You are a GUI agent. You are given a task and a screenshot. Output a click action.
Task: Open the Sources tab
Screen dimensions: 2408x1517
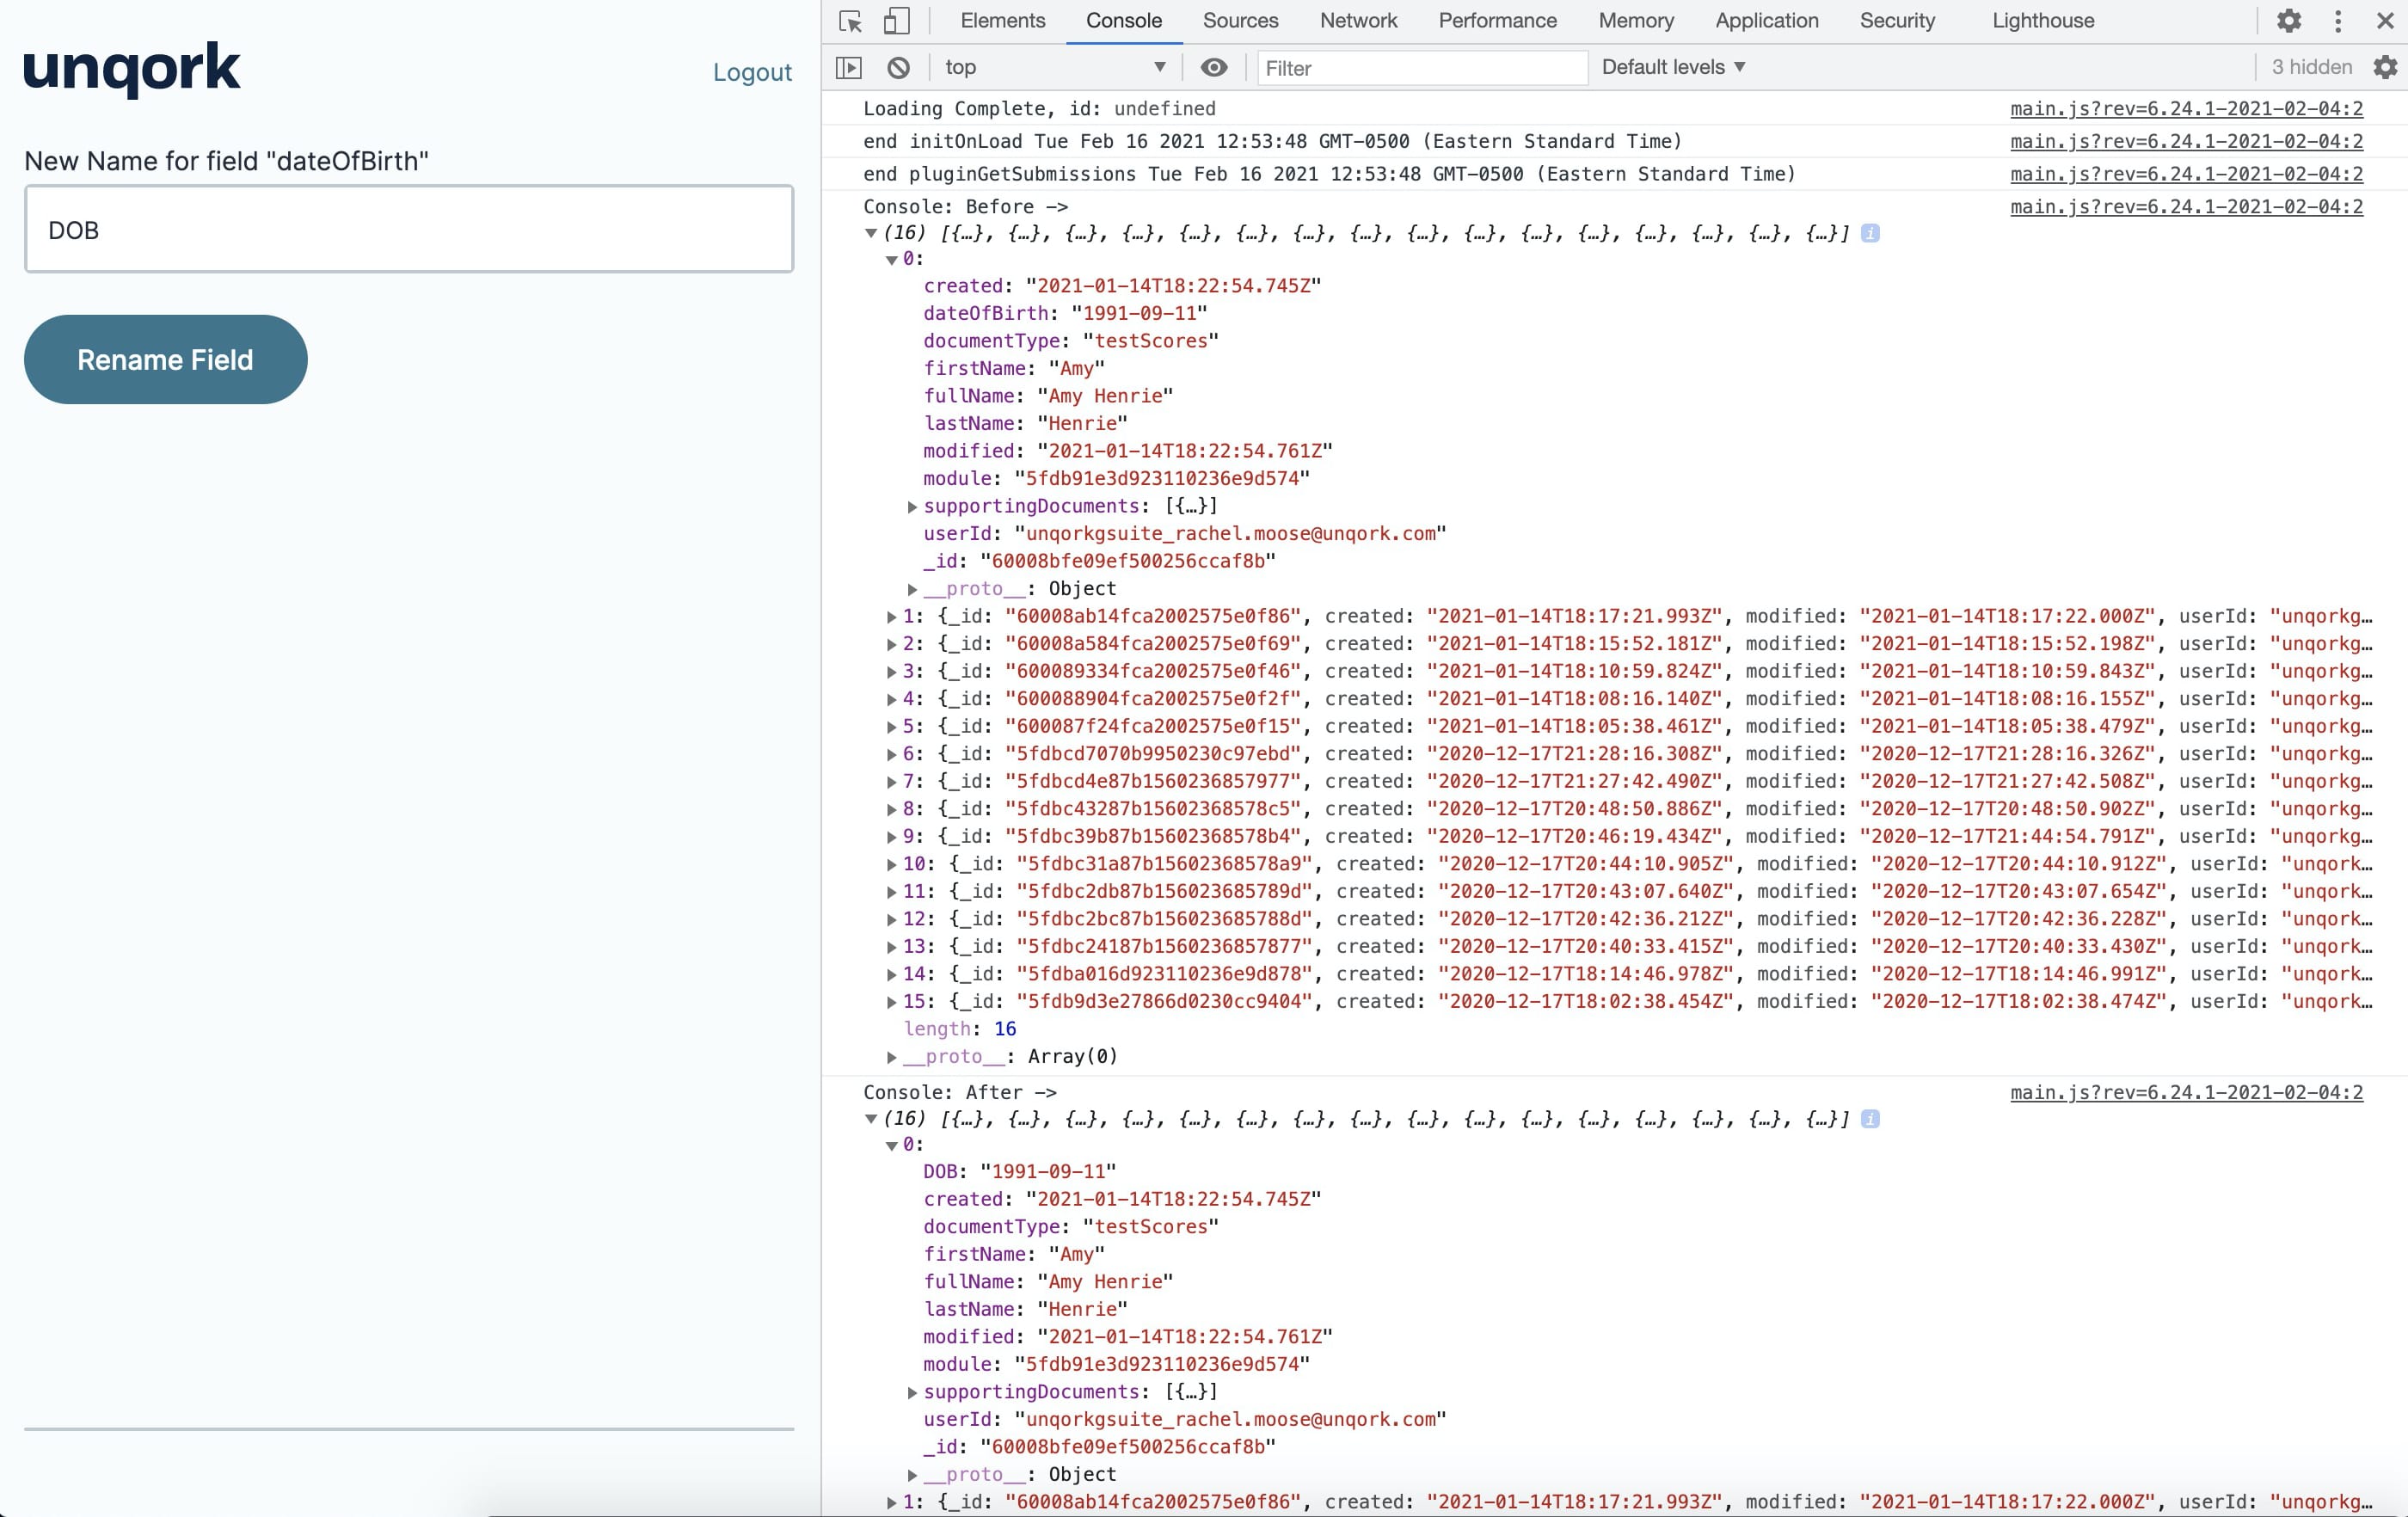coord(1240,21)
